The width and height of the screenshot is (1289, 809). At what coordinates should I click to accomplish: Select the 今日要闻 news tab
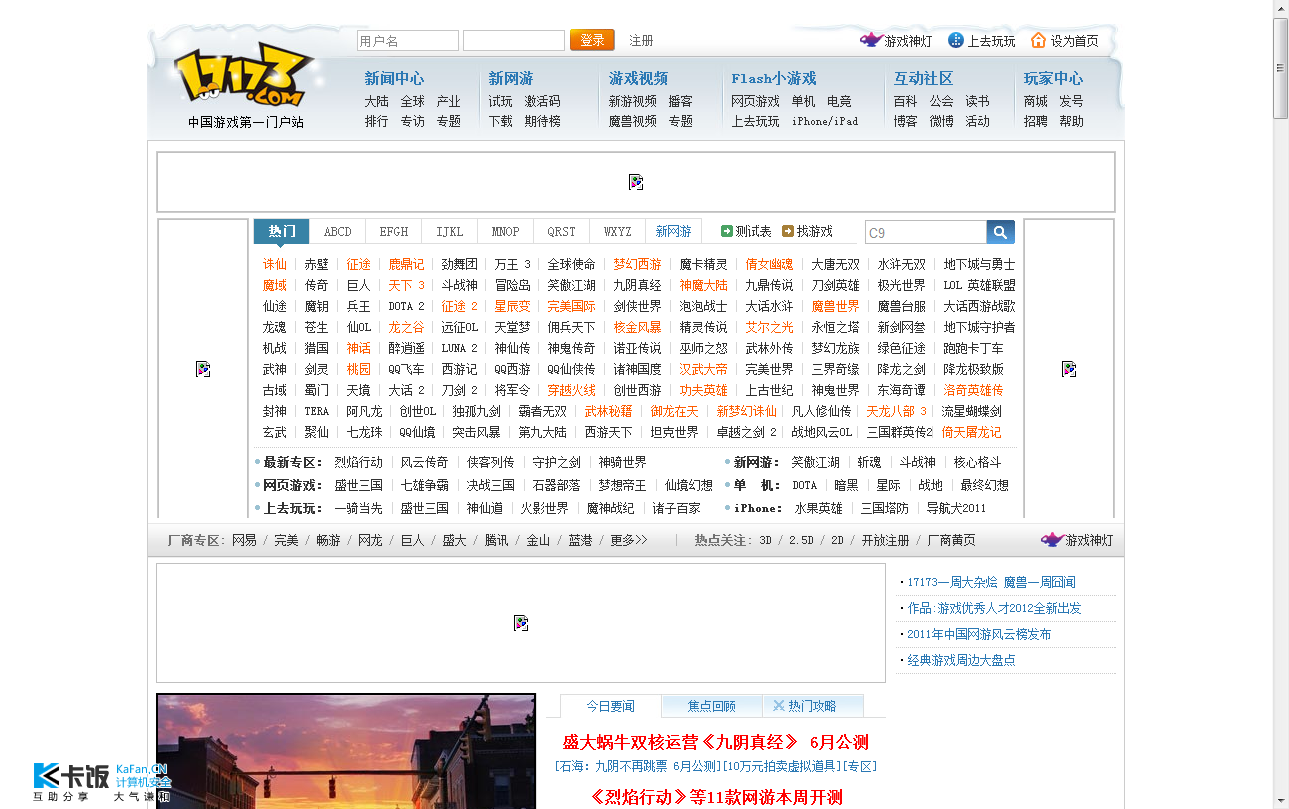click(610, 706)
